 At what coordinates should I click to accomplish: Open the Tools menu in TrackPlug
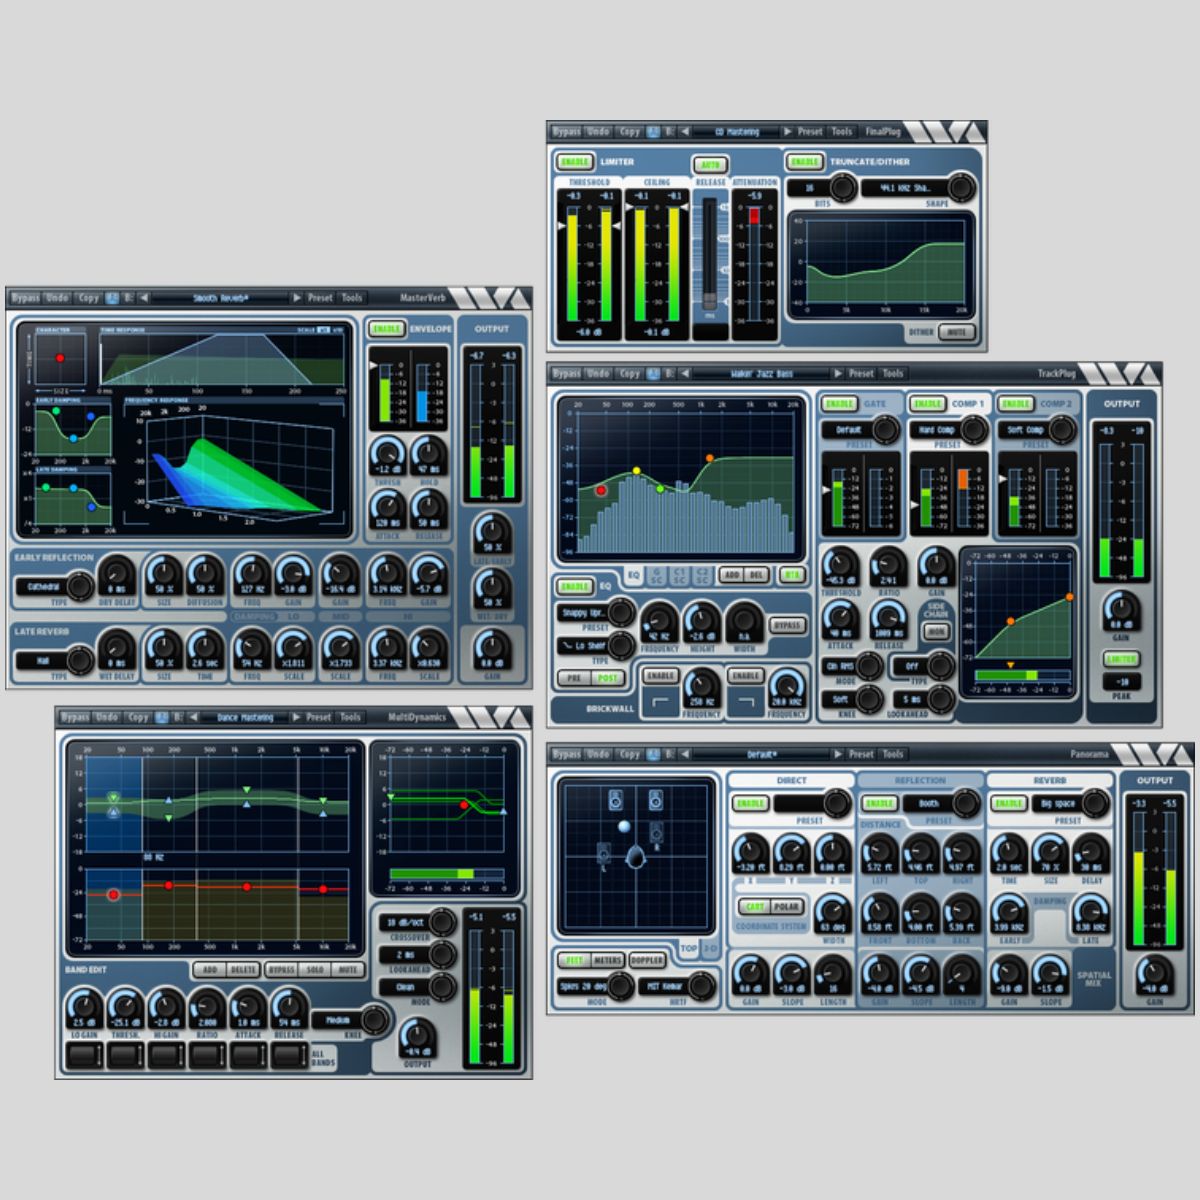click(x=893, y=373)
